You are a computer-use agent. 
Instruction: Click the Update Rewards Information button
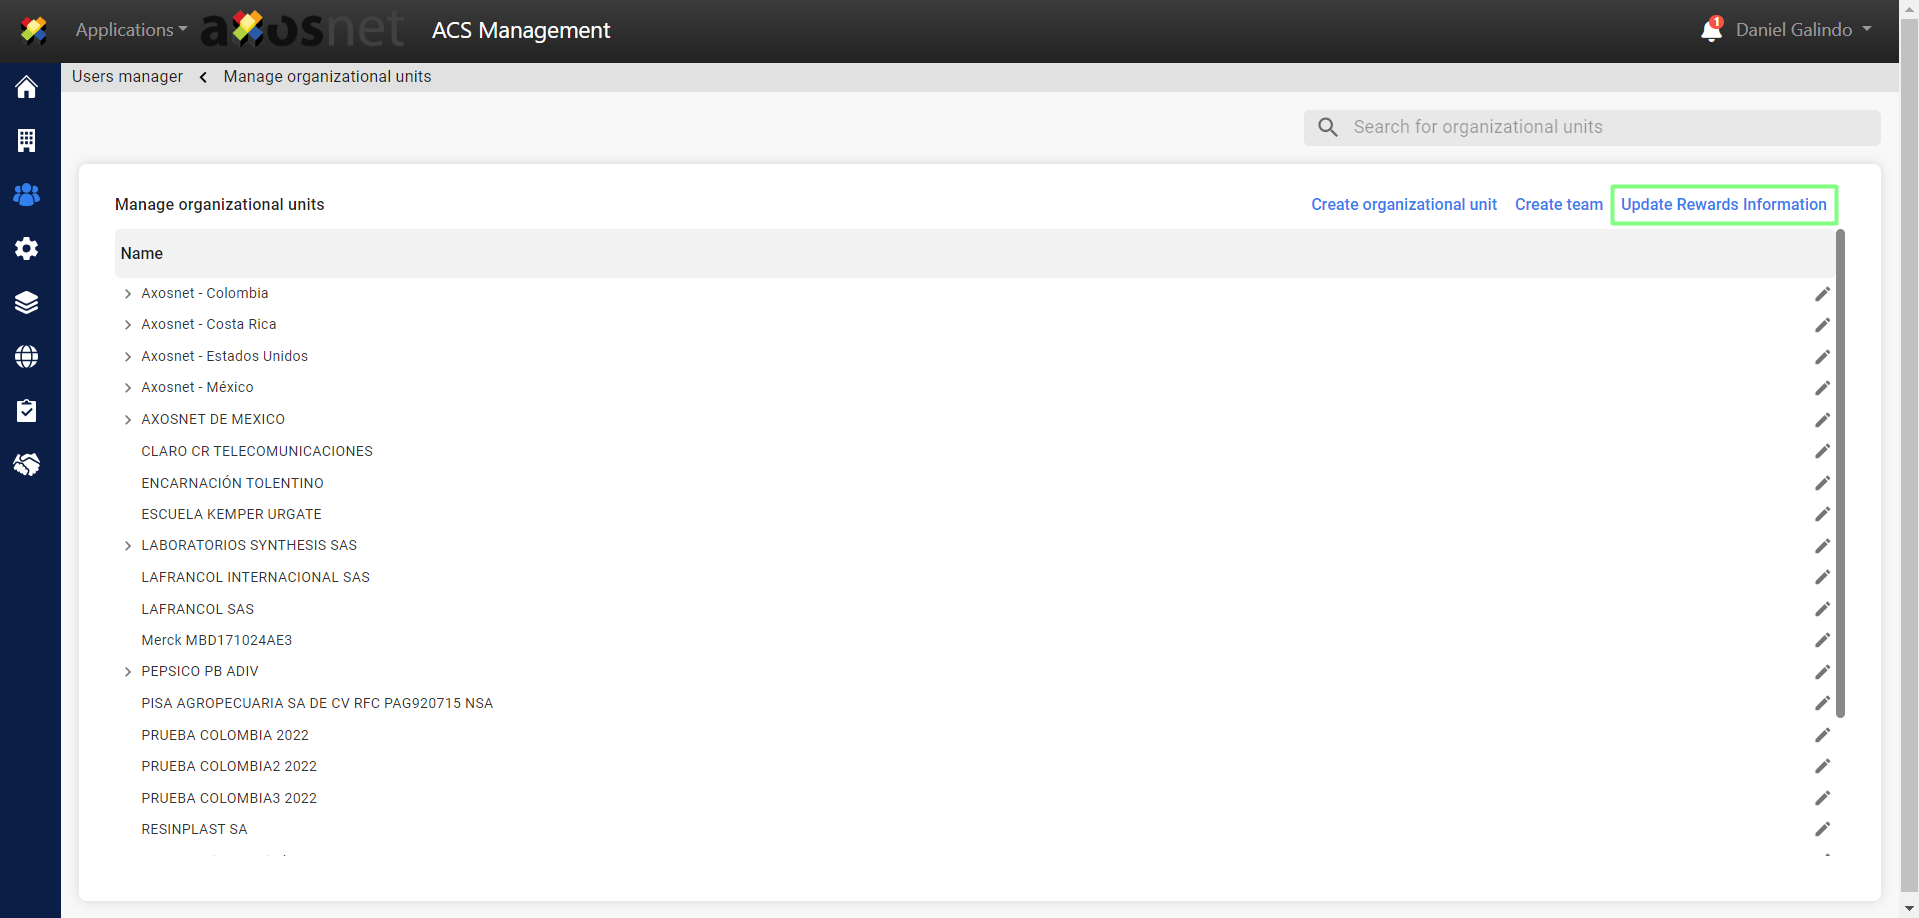click(1723, 205)
